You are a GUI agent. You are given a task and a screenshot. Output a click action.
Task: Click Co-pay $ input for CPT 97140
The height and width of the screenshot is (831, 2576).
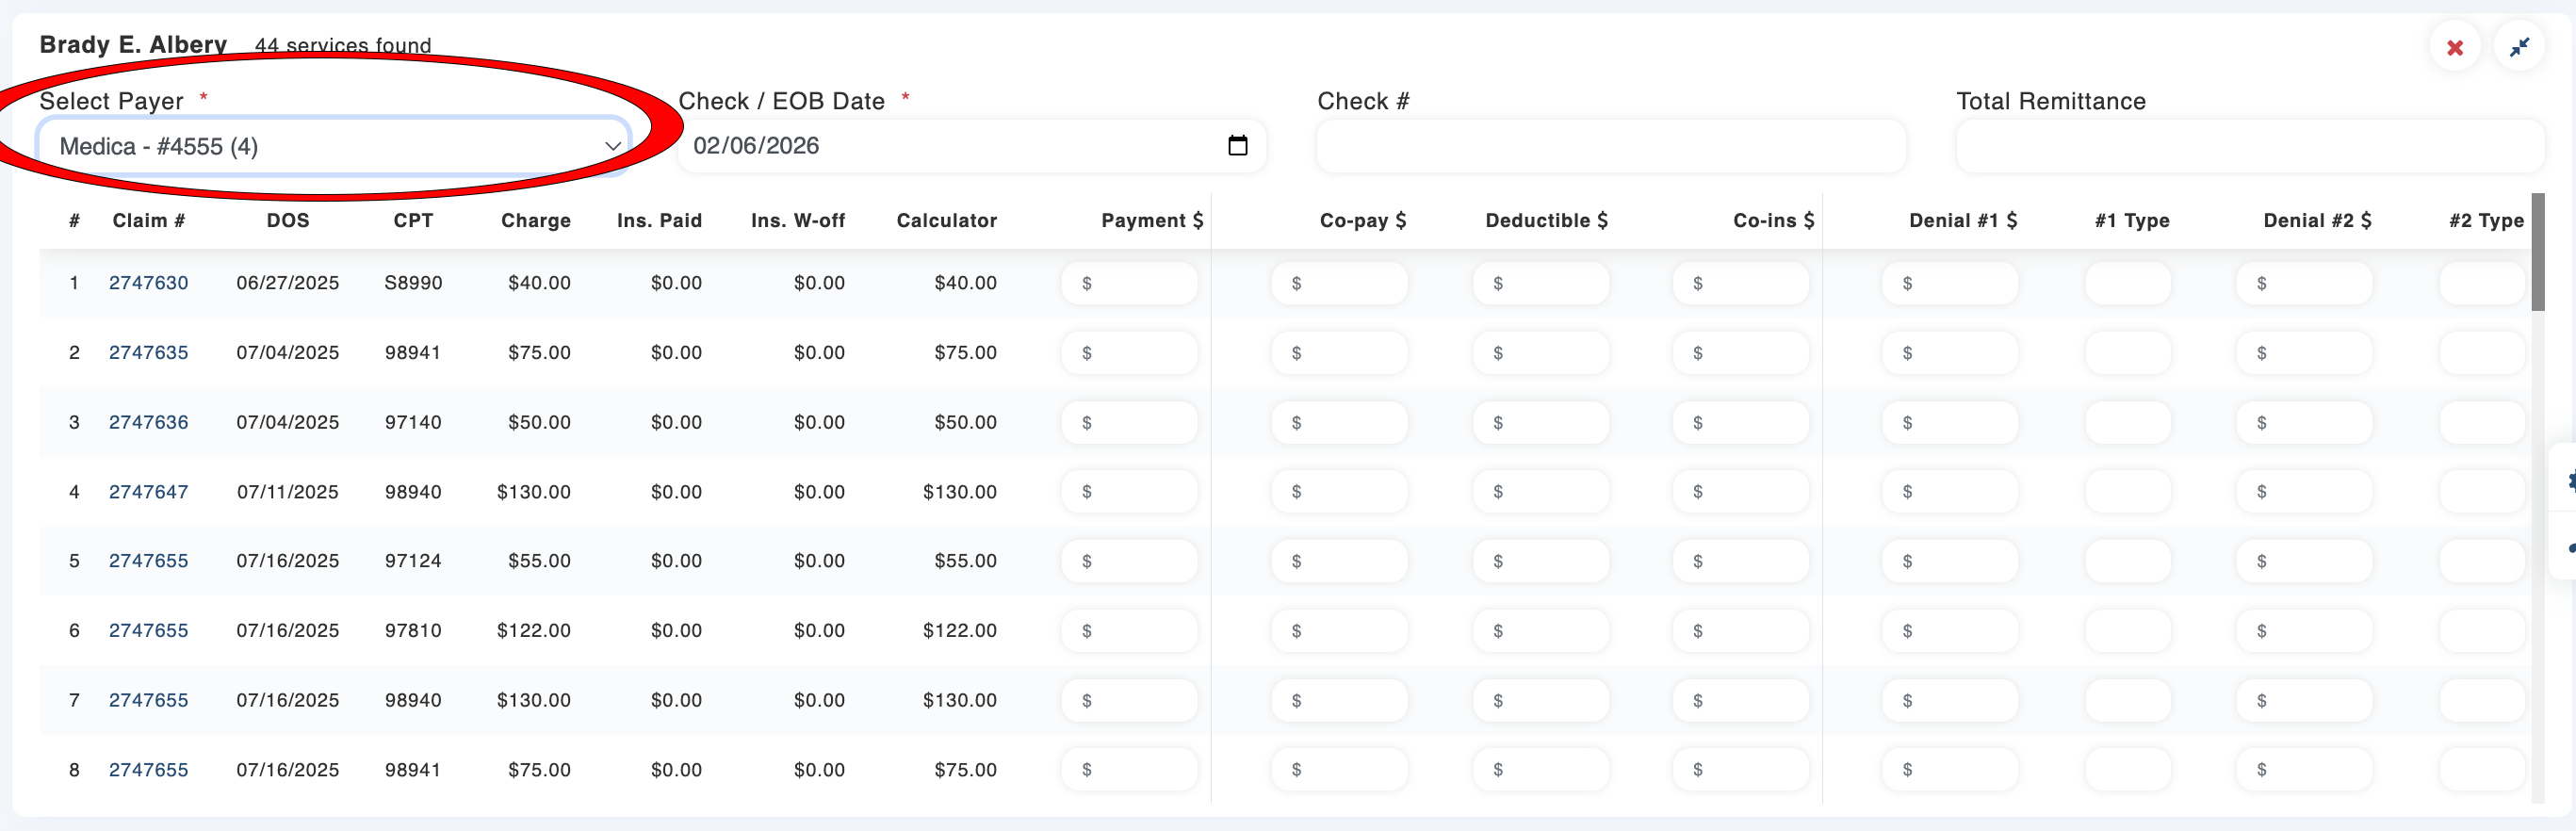1340,423
